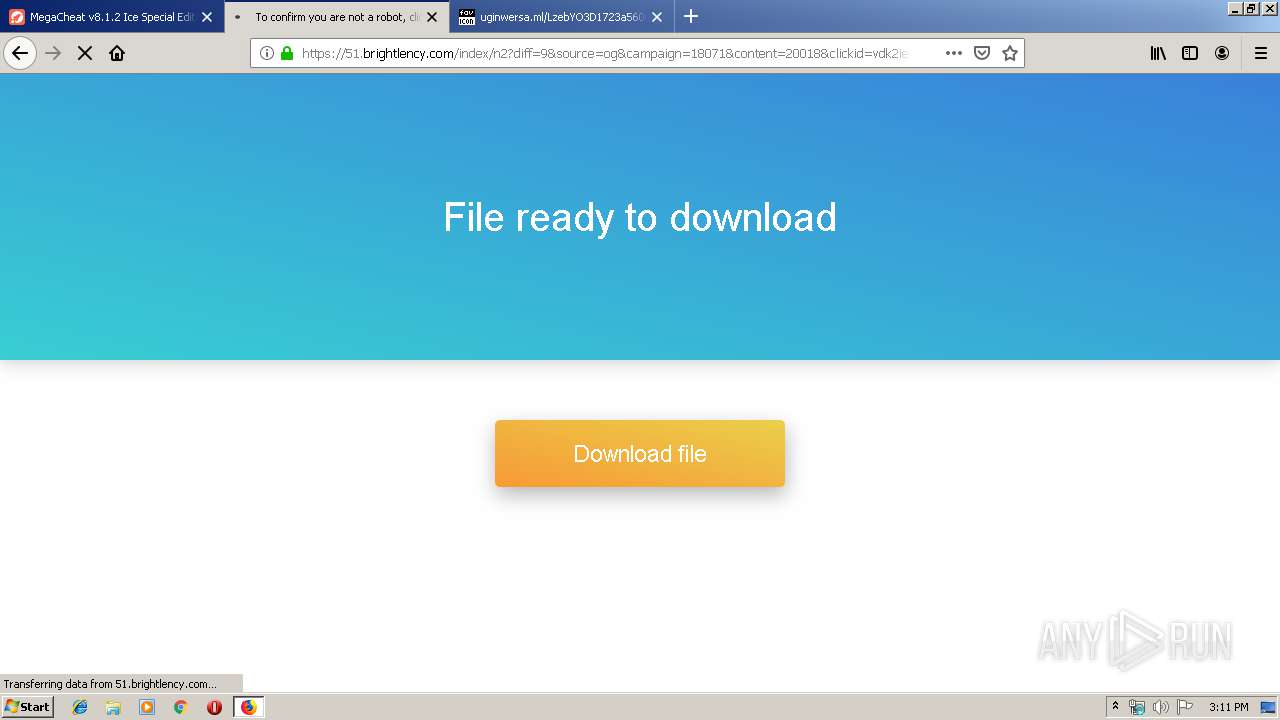Viewport: 1280px width, 720px height.
Task: Click the forward navigation arrow
Action: (53, 53)
